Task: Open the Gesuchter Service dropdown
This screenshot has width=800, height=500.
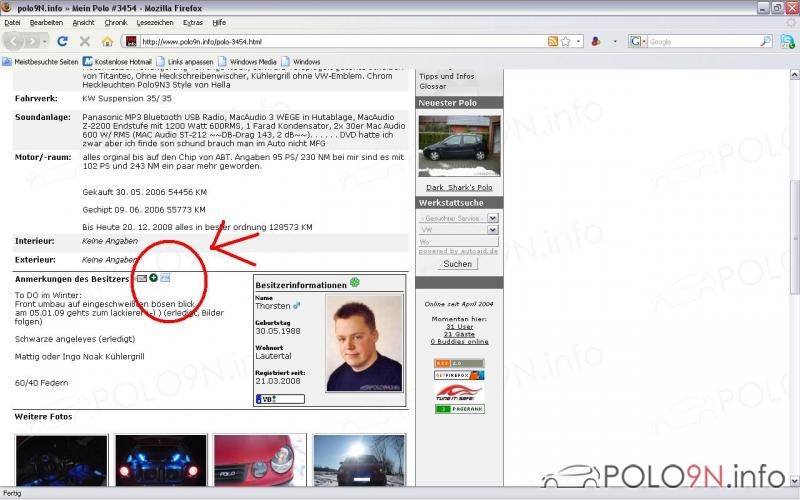Action: point(458,217)
